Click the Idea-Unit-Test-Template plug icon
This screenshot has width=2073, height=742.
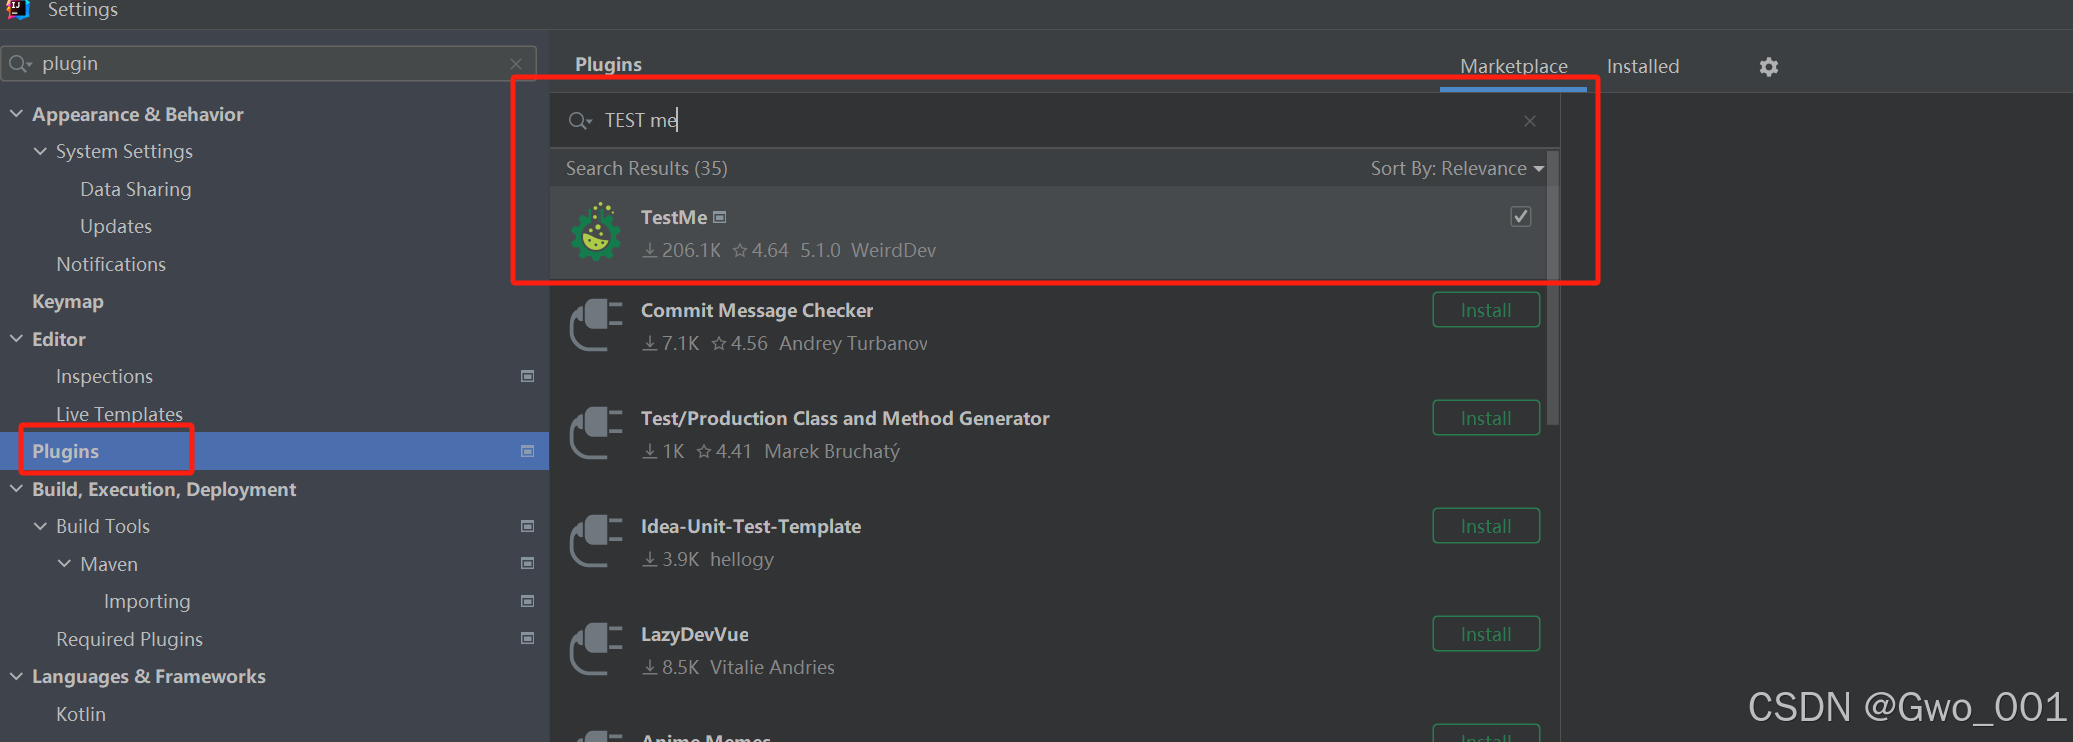(596, 542)
